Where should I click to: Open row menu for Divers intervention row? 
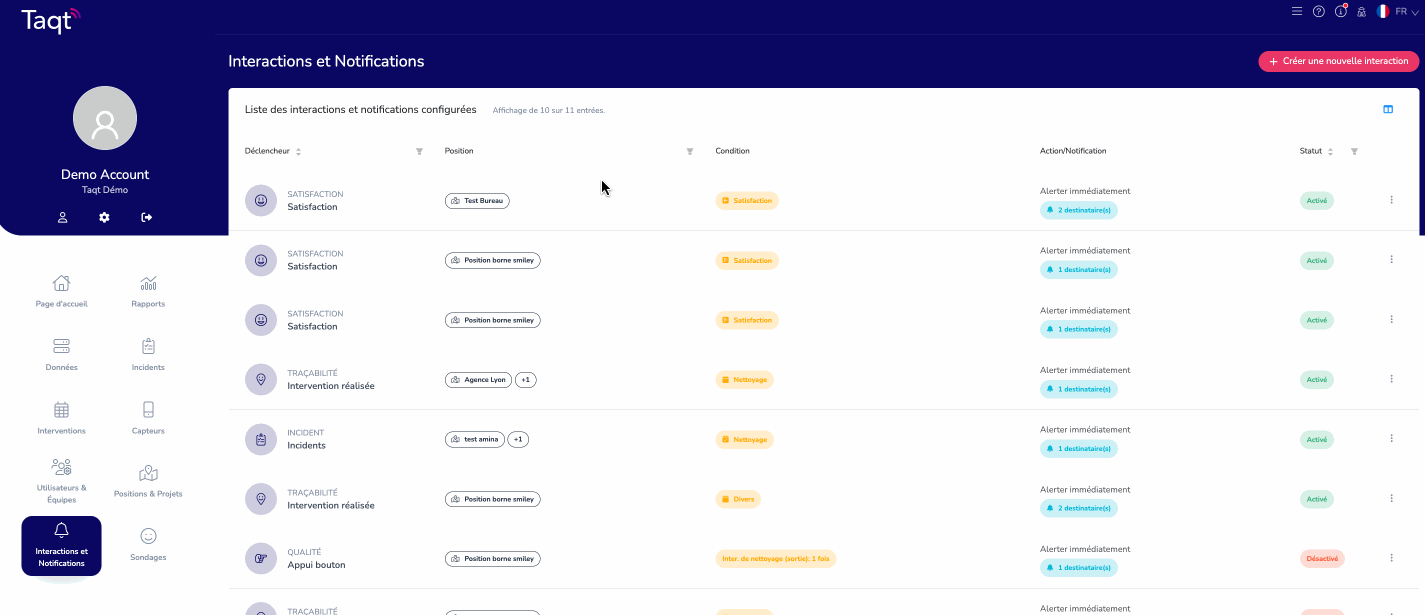1391,498
